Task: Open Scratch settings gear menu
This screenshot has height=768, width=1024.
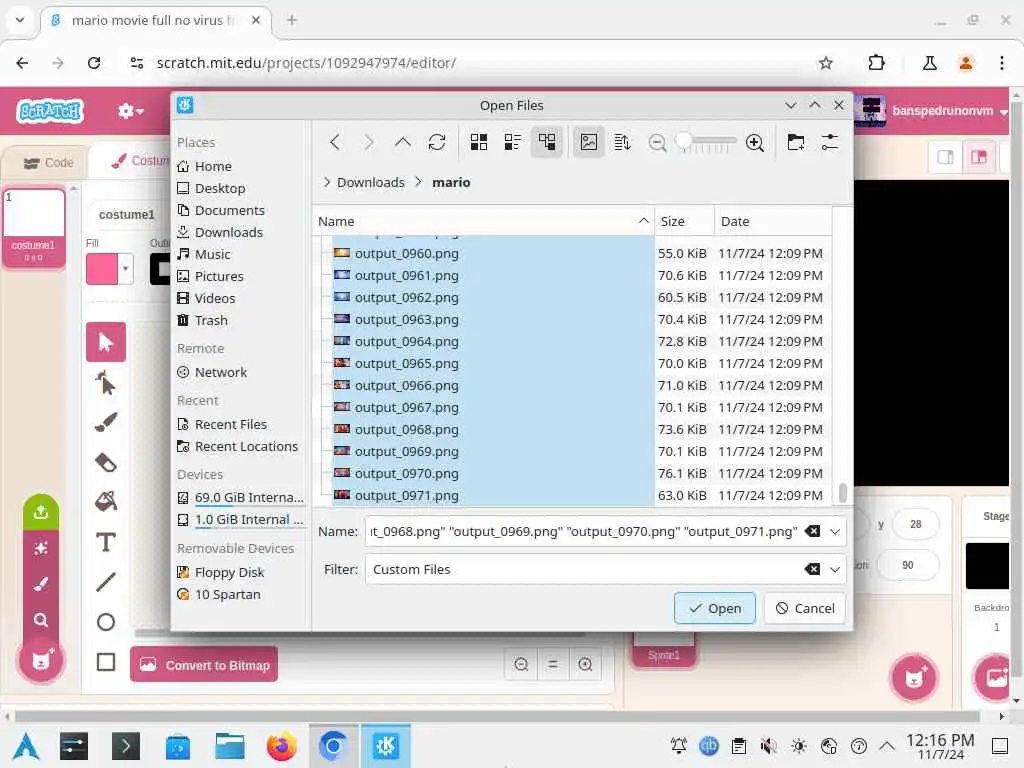Action: click(x=131, y=111)
